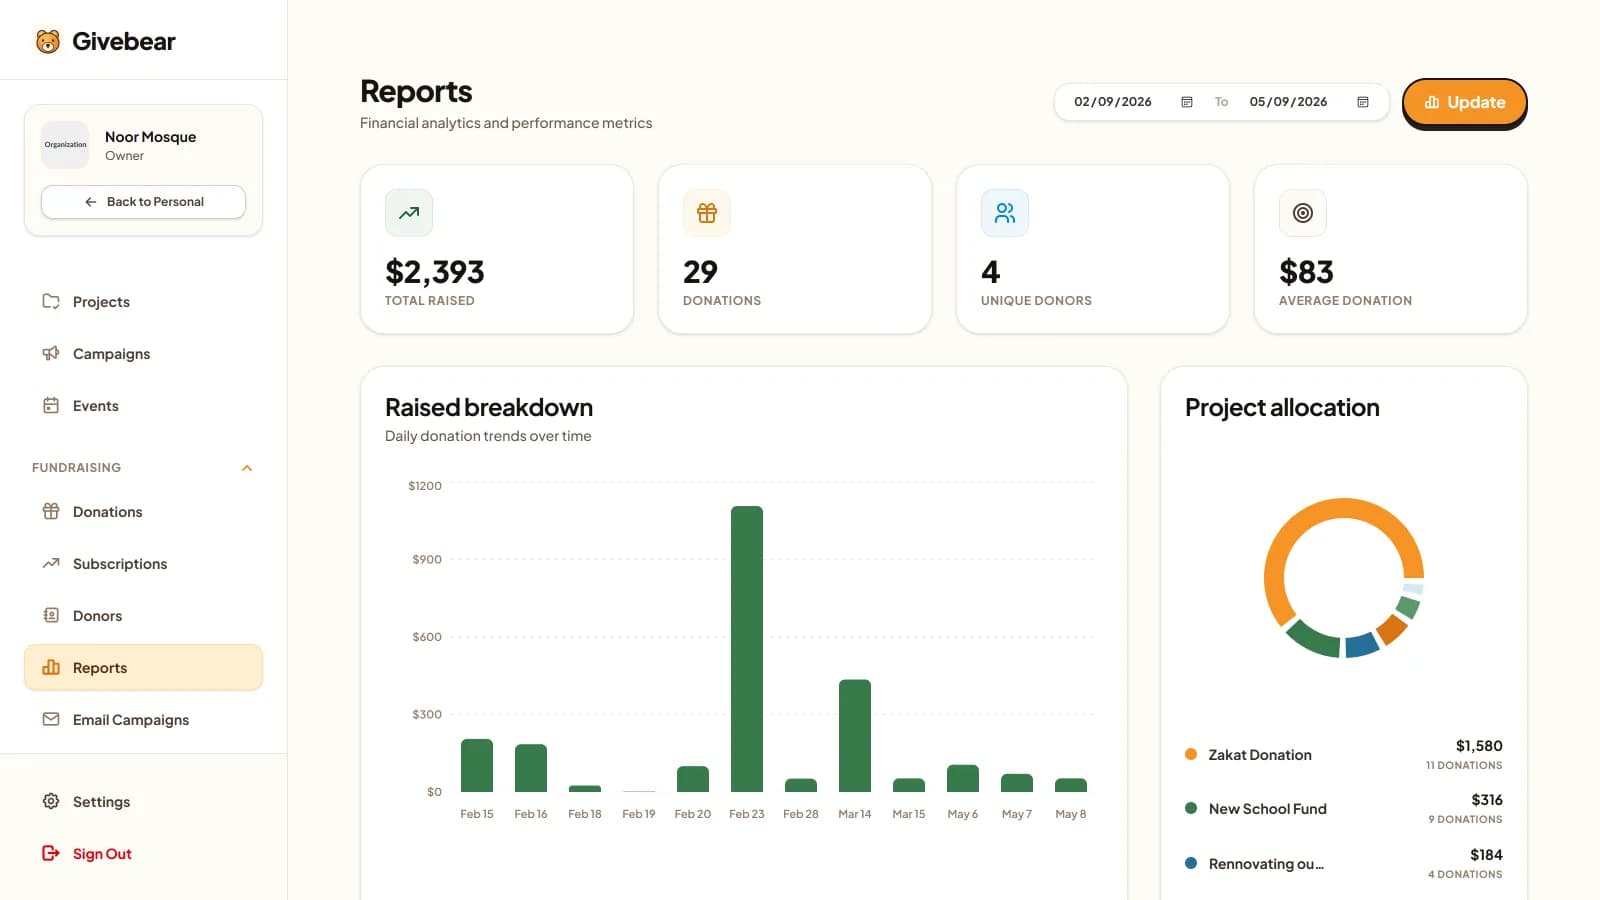The width and height of the screenshot is (1600, 900).
Task: Click the Update button
Action: pyautogui.click(x=1464, y=102)
